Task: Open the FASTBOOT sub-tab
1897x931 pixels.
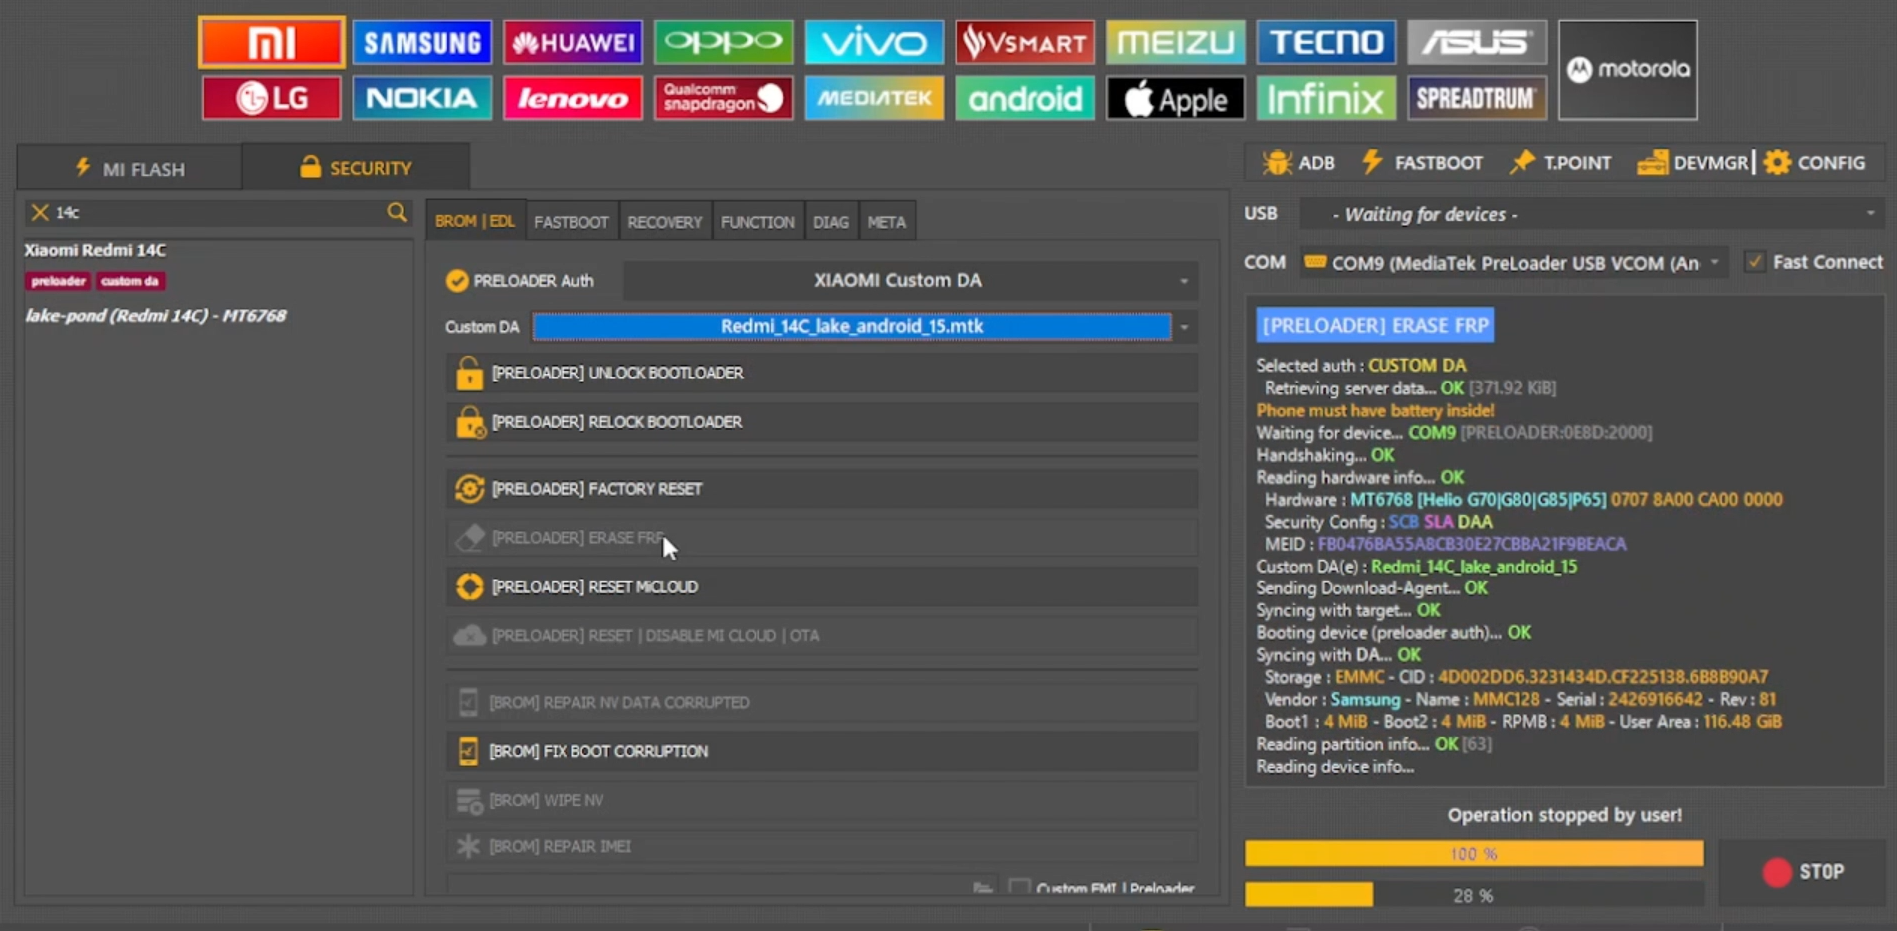Action: 571,222
